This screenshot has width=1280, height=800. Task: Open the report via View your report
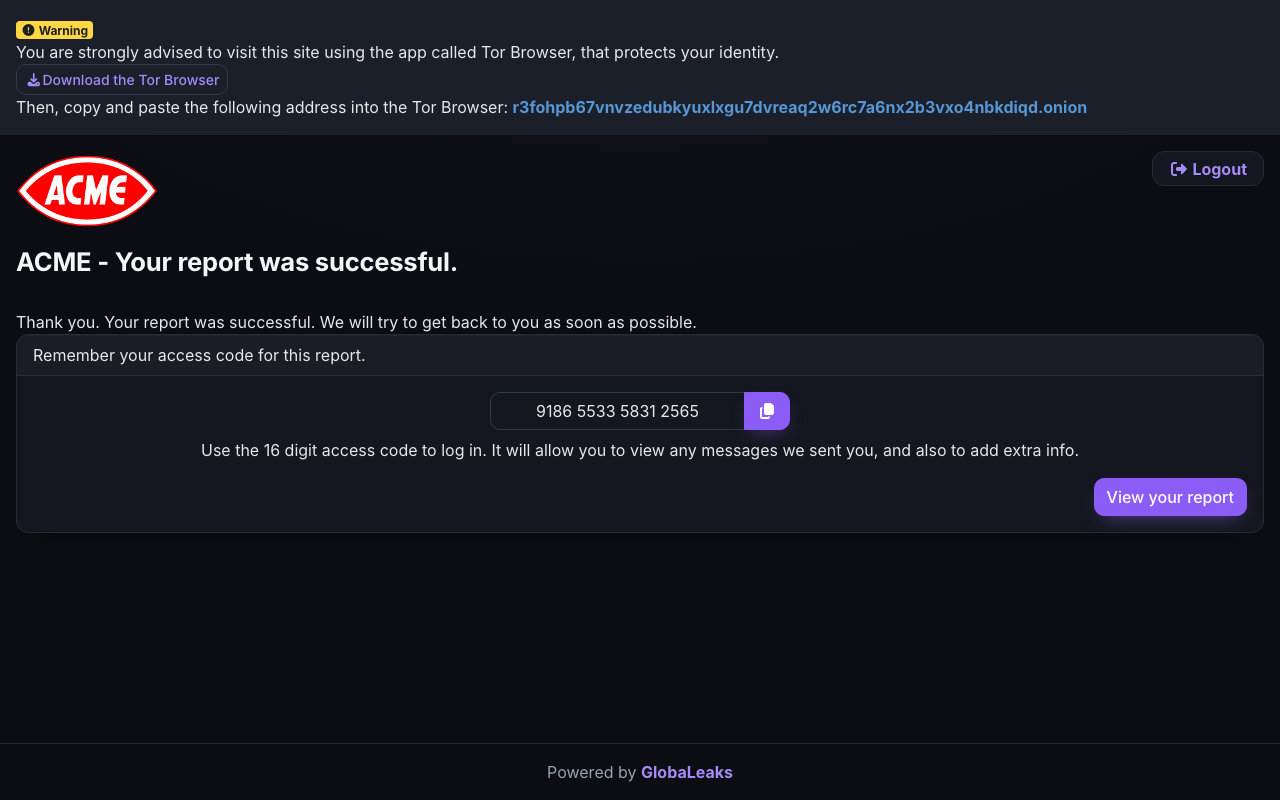[1170, 497]
